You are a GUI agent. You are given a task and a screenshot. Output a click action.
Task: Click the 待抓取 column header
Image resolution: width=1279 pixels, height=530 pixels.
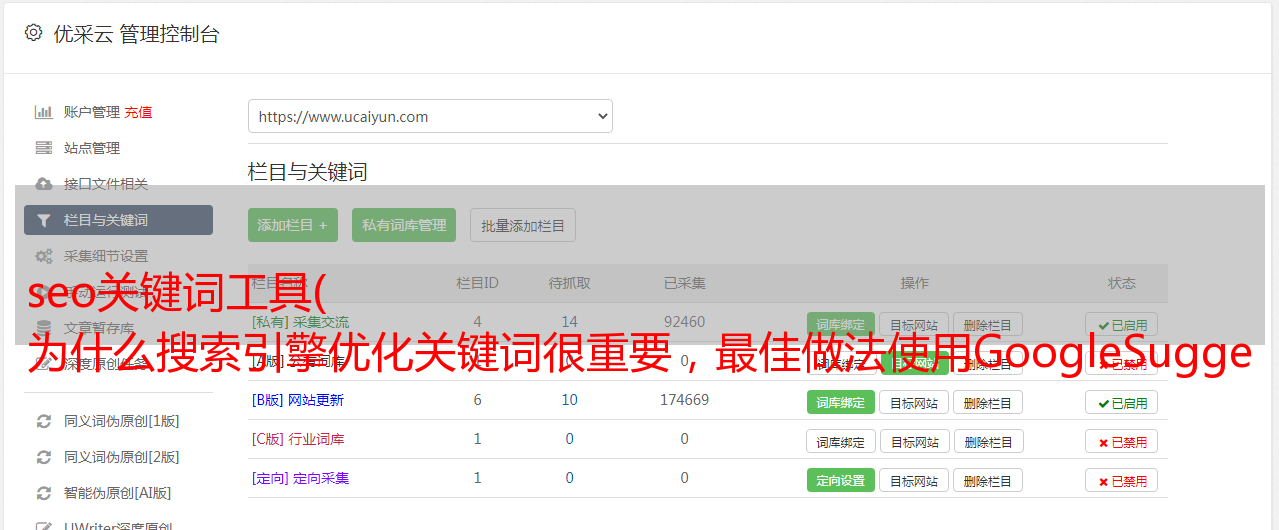[x=569, y=283]
